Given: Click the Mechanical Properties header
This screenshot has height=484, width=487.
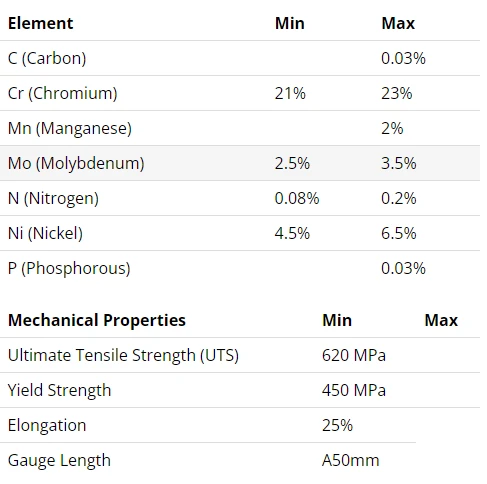Looking at the screenshot, I should pos(97,320).
